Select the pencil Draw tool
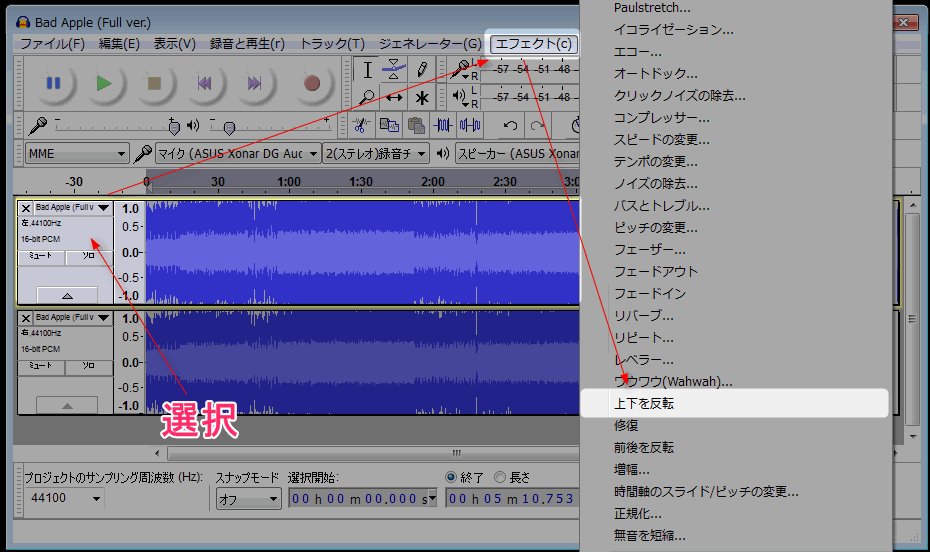 (422, 70)
